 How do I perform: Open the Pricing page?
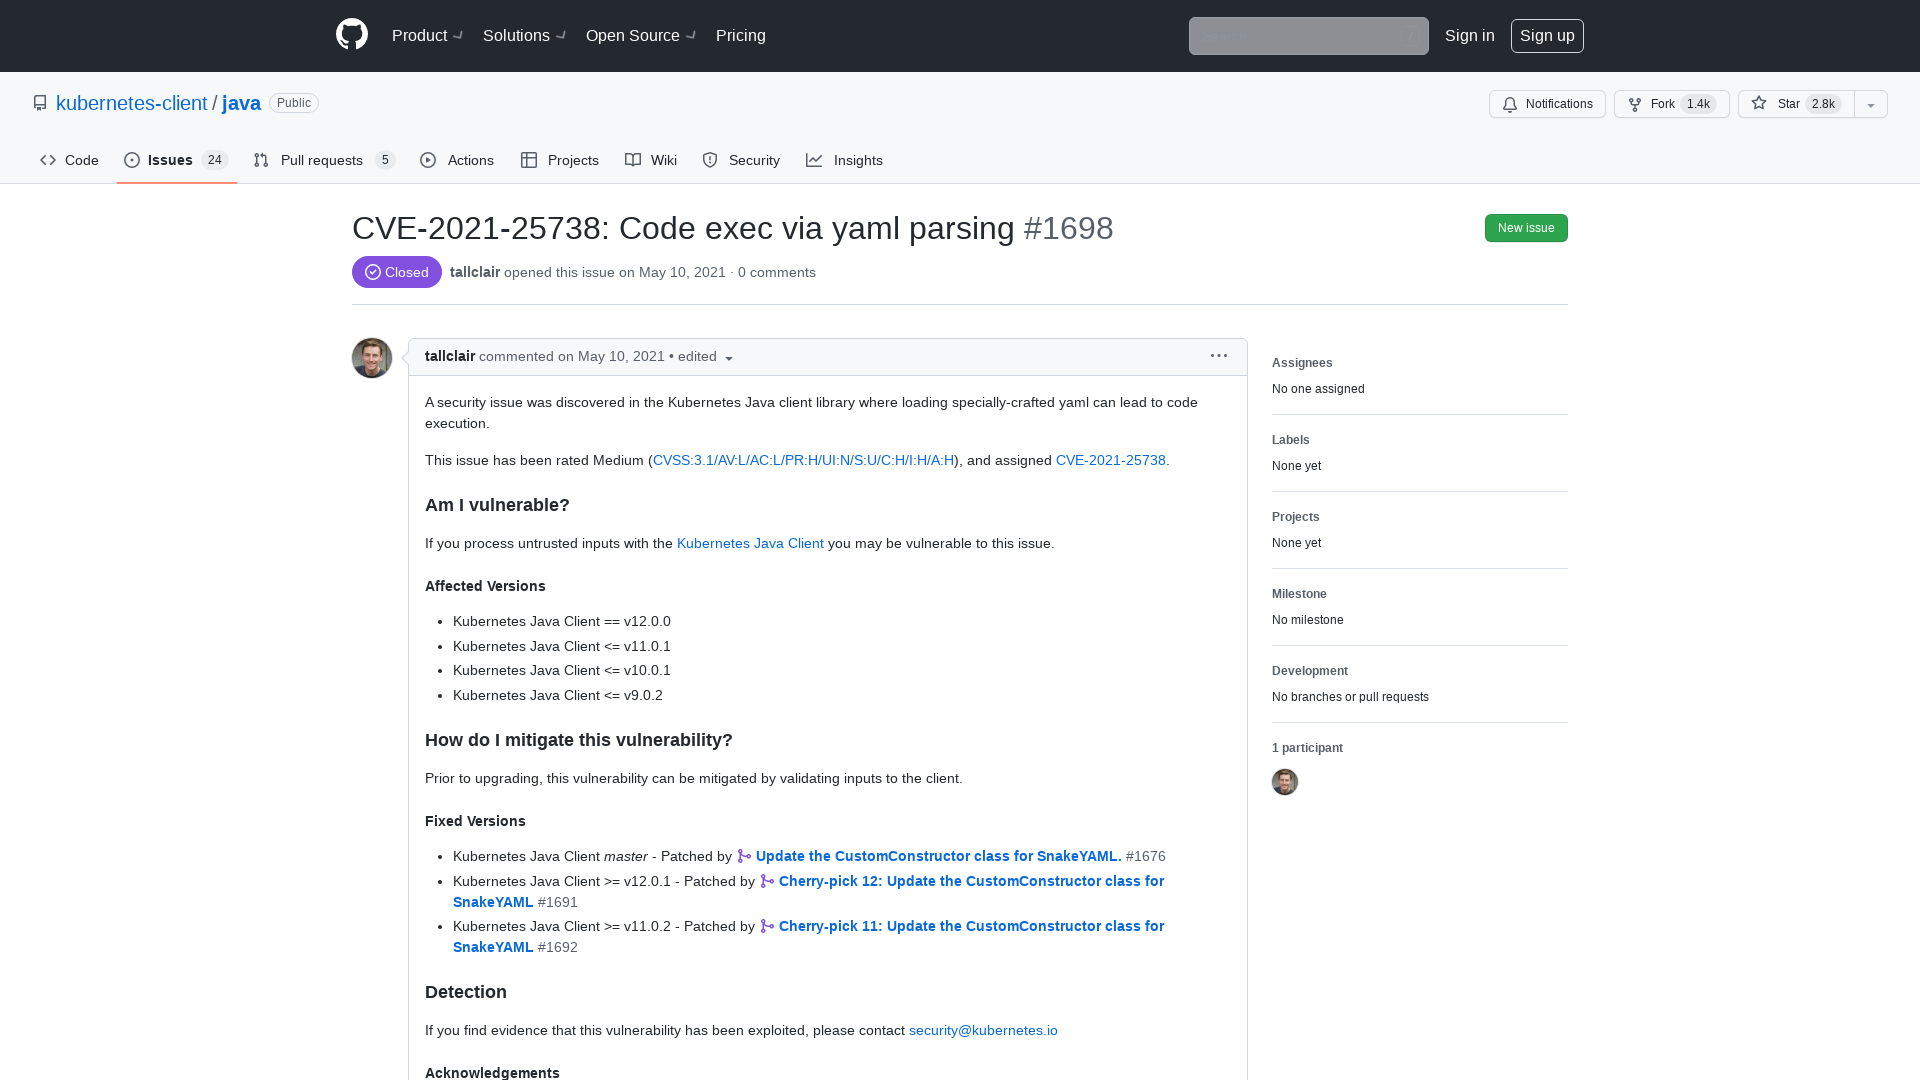(741, 36)
